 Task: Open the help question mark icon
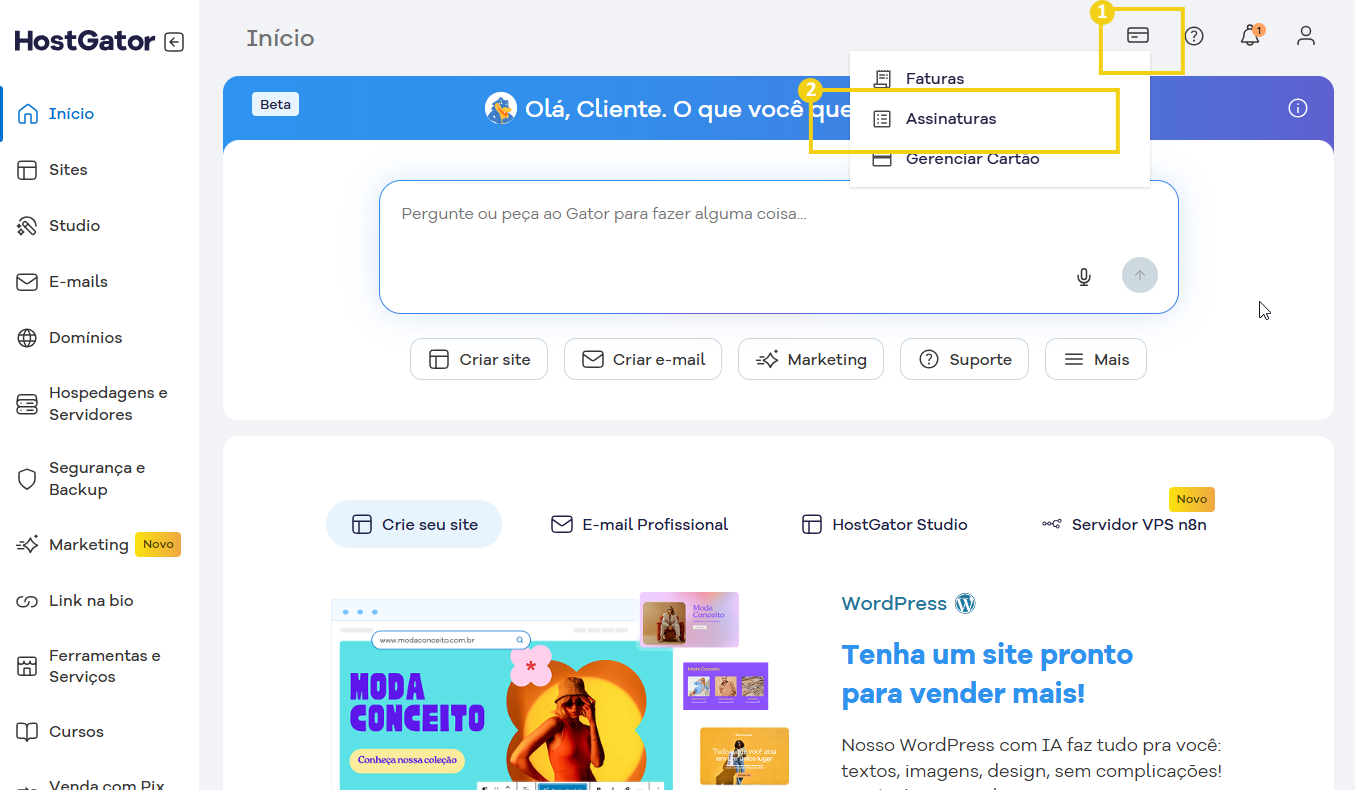tap(1194, 36)
